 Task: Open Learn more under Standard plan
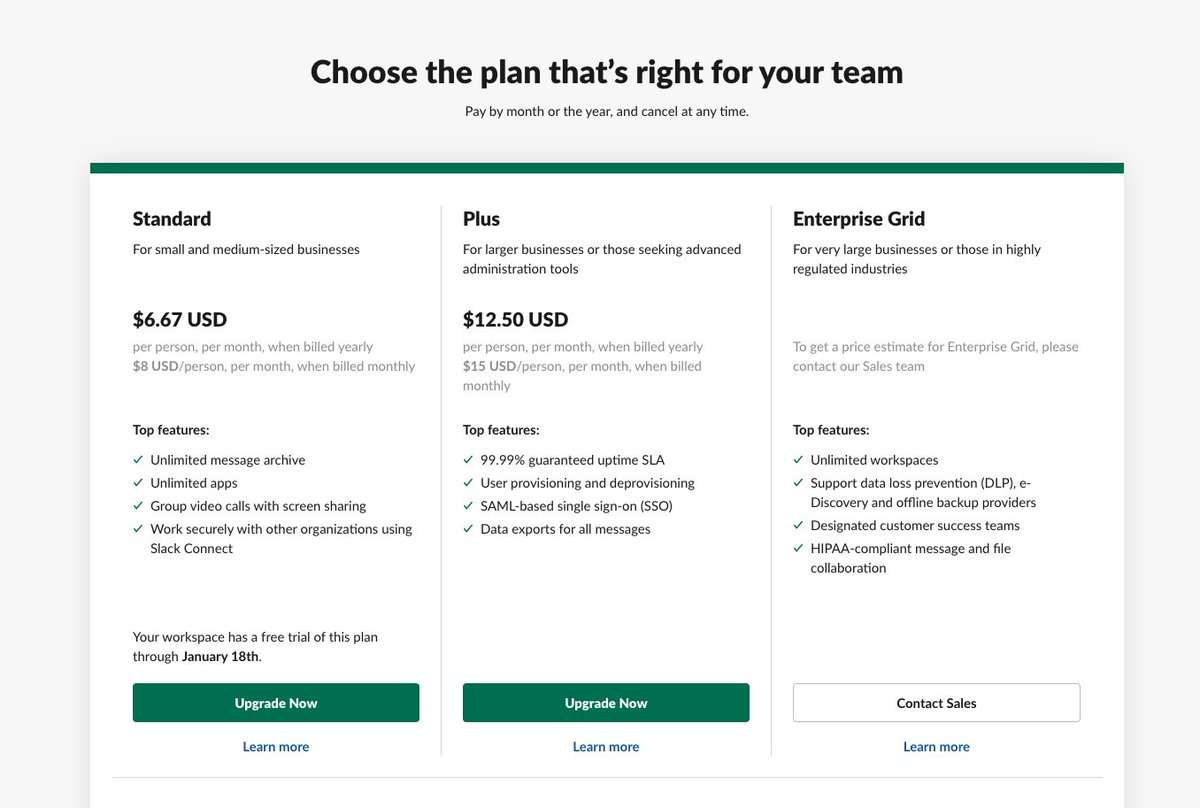(x=275, y=747)
